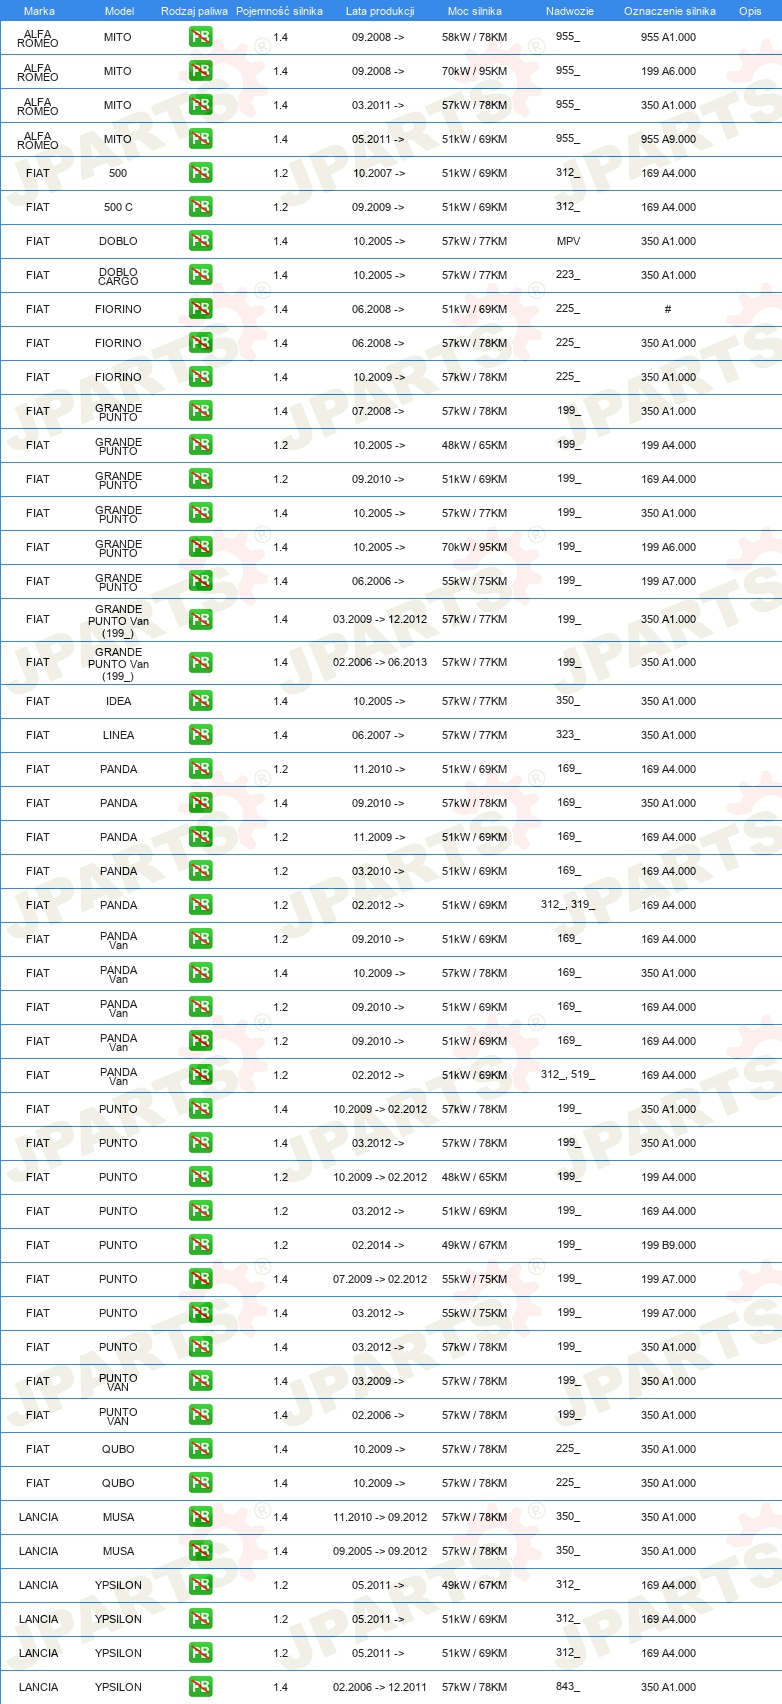Select the '#' engine code cell
This screenshot has width=782, height=1704.
click(x=668, y=309)
